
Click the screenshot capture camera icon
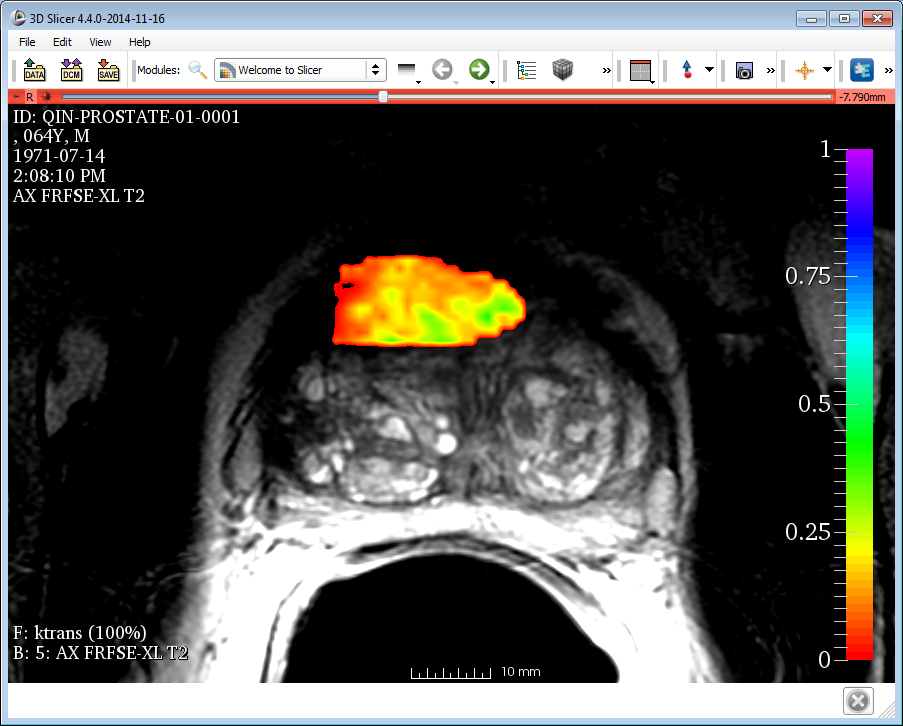pyautogui.click(x=743, y=71)
